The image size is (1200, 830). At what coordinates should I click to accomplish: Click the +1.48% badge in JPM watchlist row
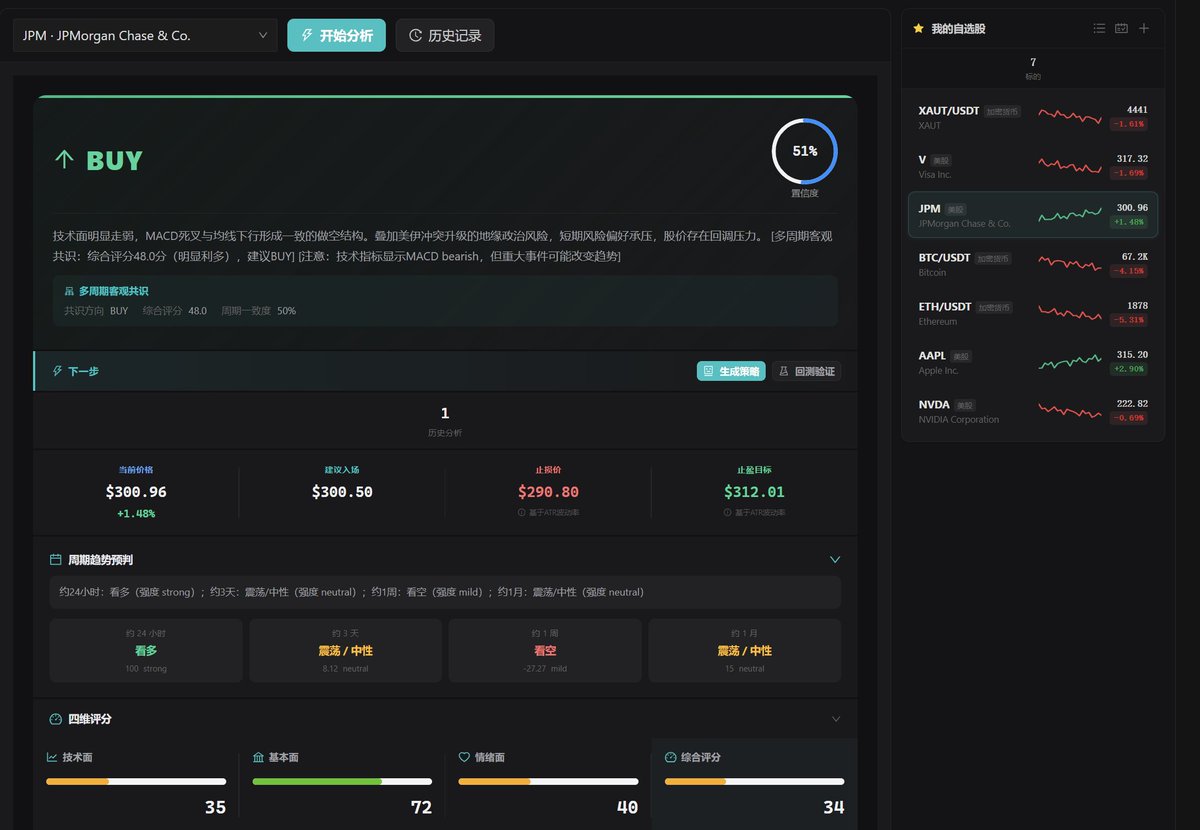pos(1128,222)
